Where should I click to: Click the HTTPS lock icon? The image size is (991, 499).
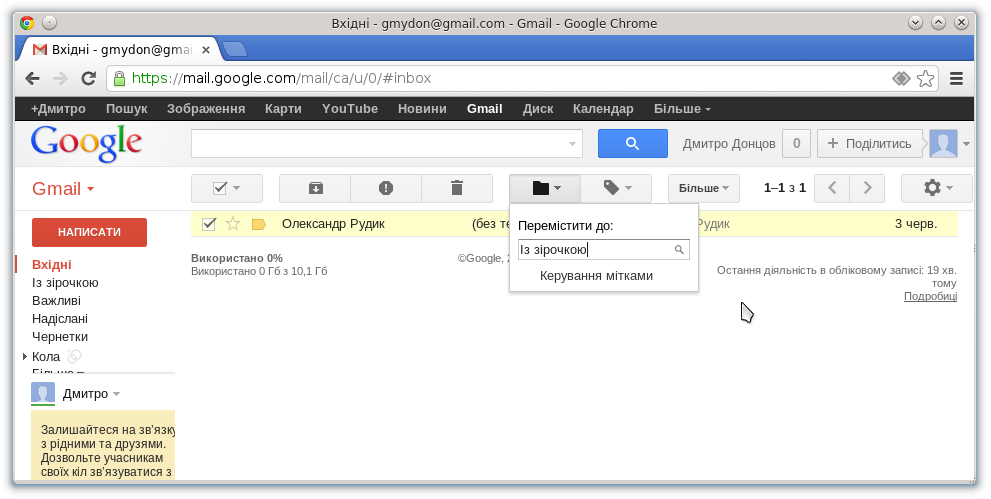[x=119, y=78]
